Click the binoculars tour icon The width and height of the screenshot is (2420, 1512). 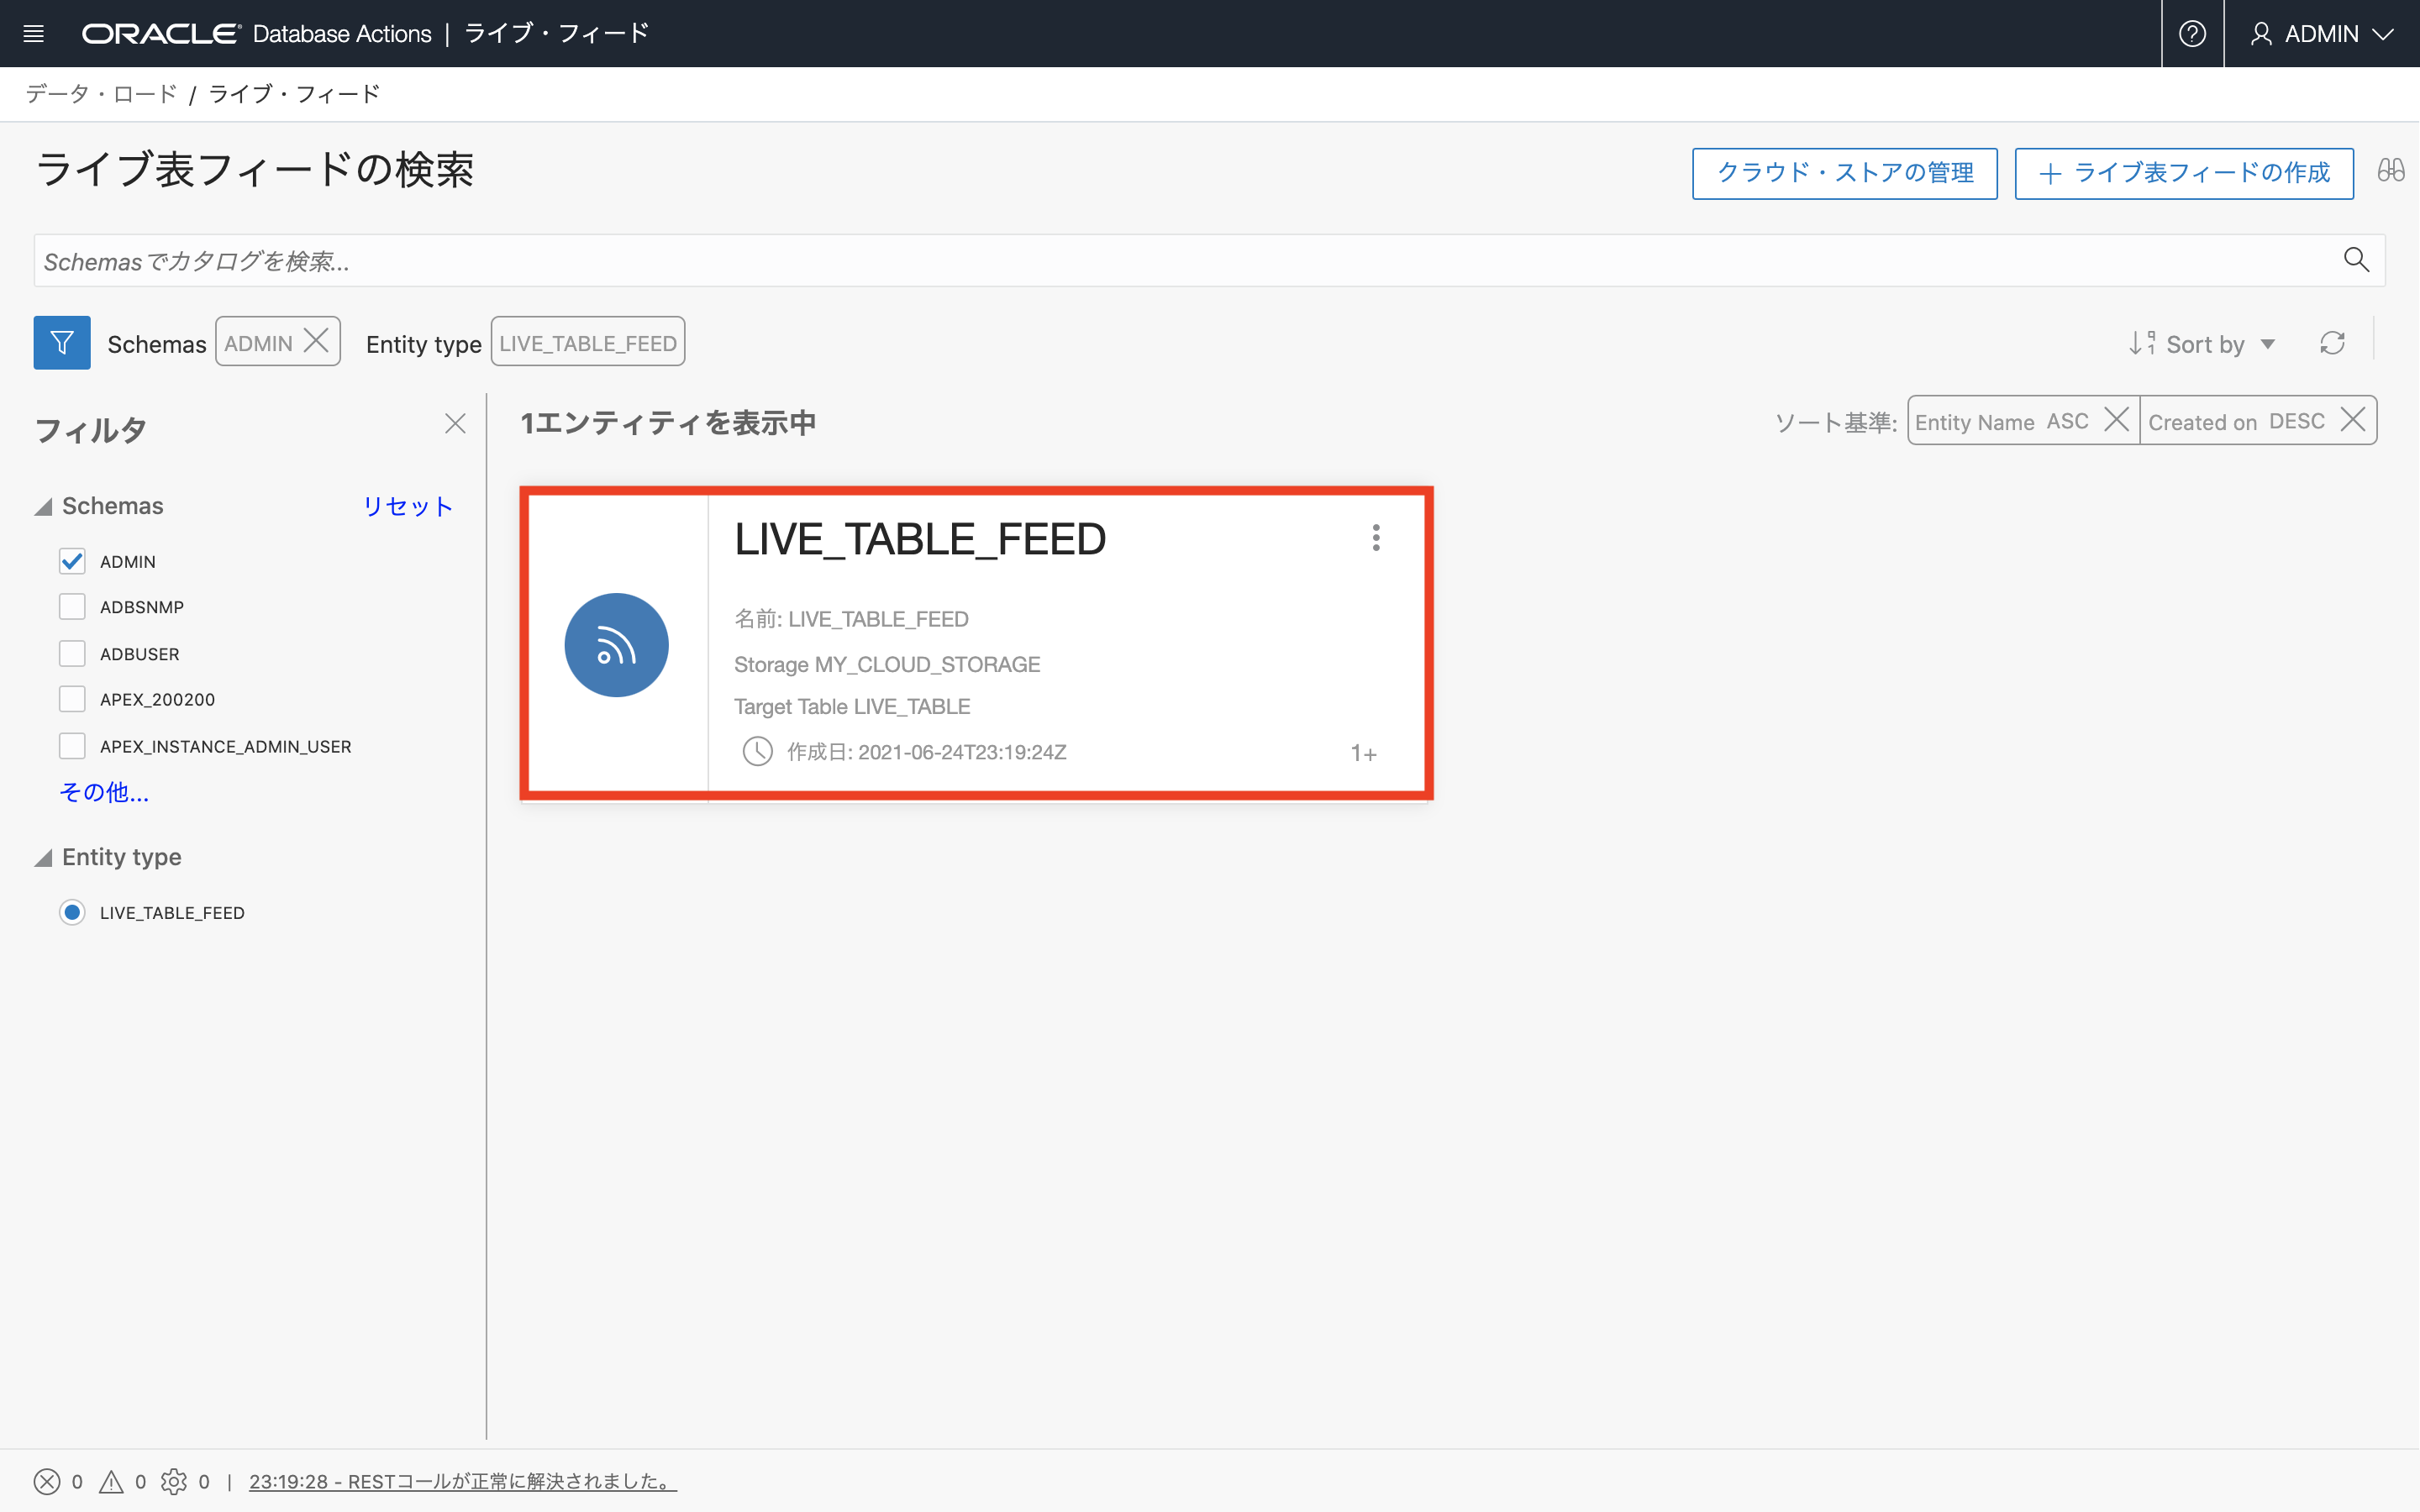[2390, 170]
